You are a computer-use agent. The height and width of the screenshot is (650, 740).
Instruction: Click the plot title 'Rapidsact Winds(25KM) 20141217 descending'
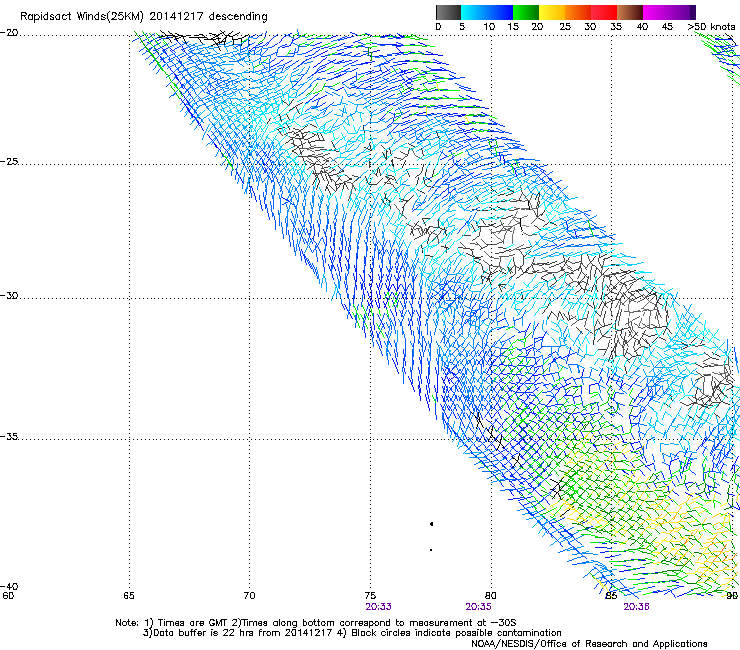[x=144, y=17]
